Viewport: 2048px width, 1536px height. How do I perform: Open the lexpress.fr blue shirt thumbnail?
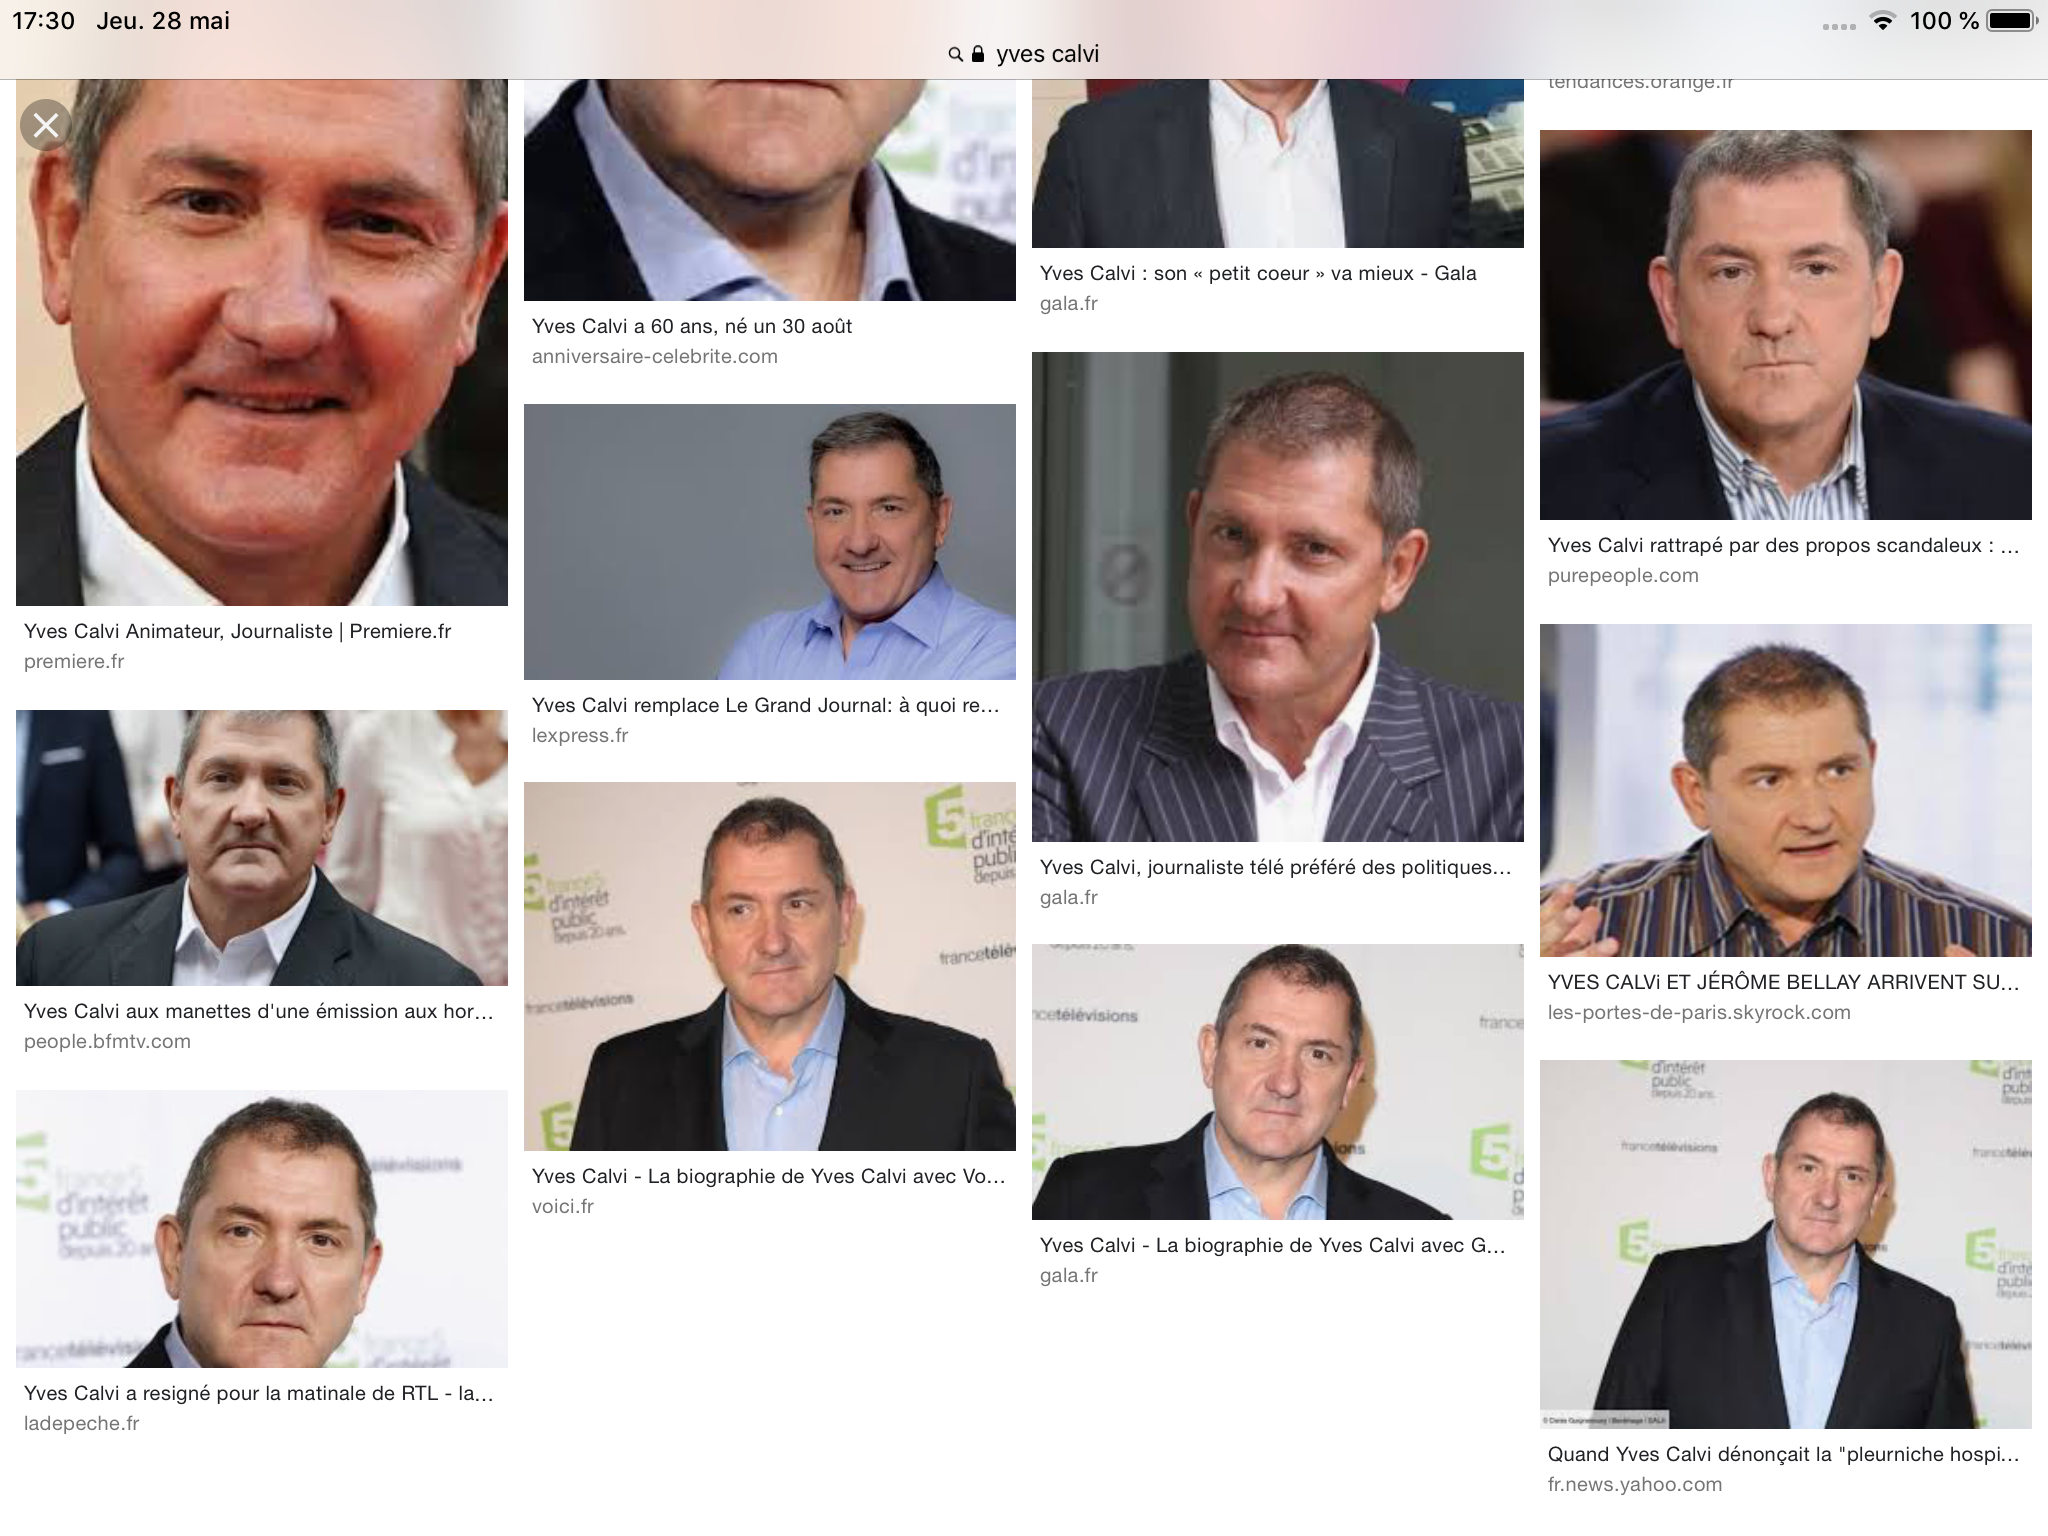click(770, 542)
